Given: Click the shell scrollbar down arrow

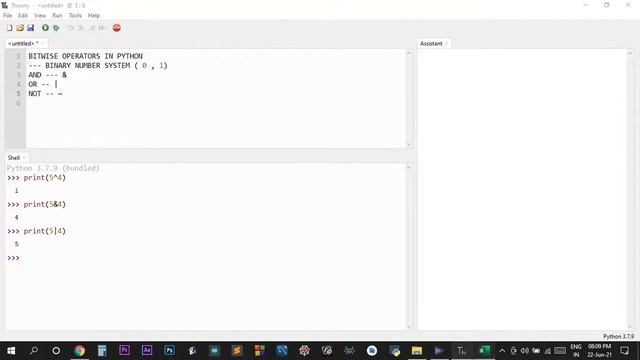Looking at the screenshot, I should (409, 327).
